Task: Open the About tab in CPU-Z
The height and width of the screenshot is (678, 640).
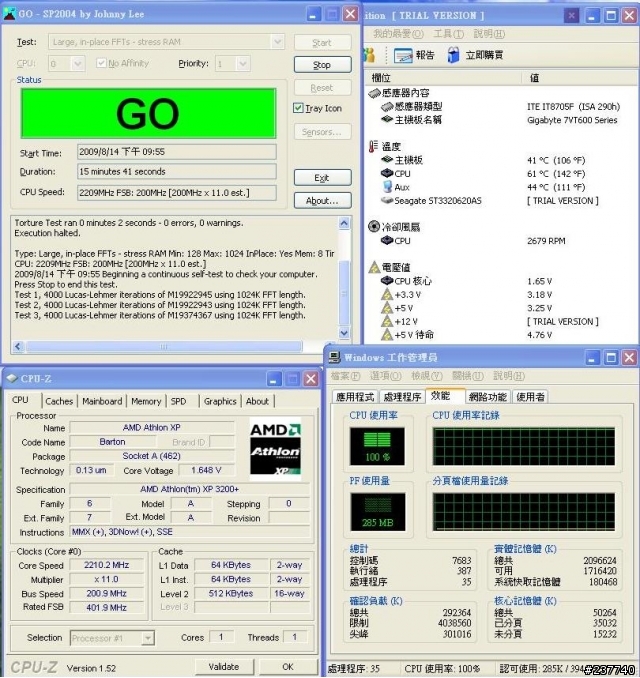Action: (x=257, y=401)
